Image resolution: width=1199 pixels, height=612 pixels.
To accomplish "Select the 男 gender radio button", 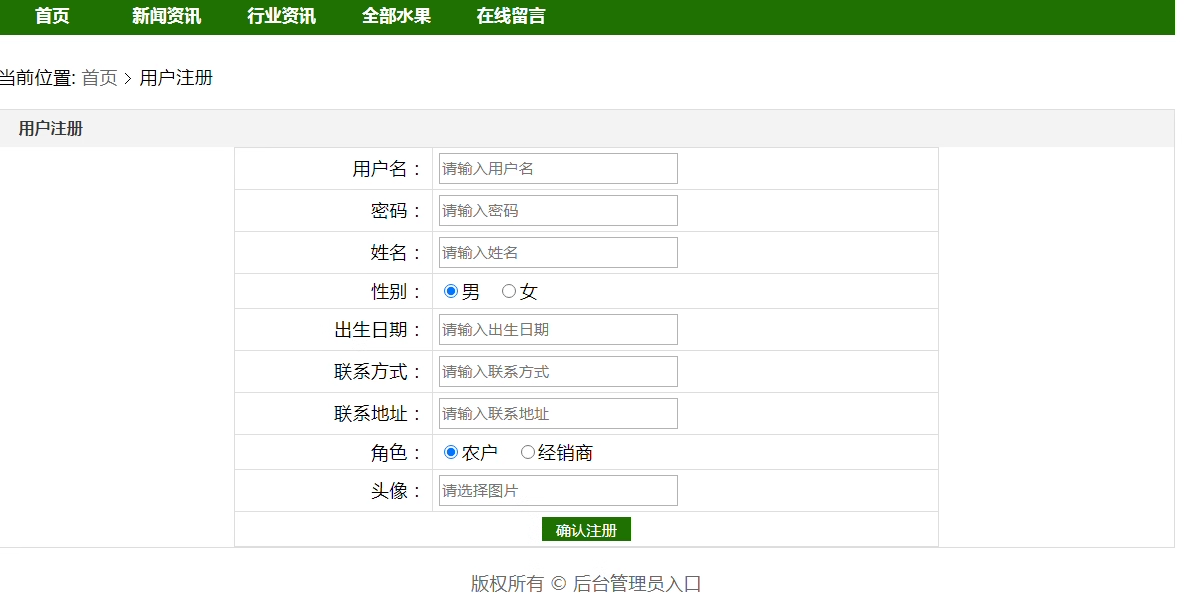I will tap(451, 292).
